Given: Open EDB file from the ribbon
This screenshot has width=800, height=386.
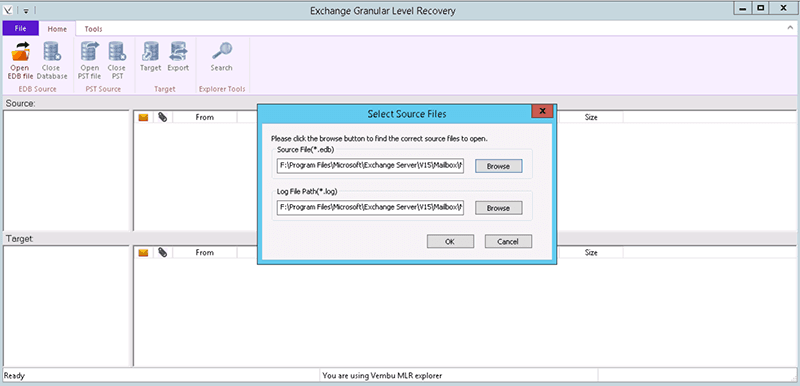Looking at the screenshot, I should [x=20, y=61].
